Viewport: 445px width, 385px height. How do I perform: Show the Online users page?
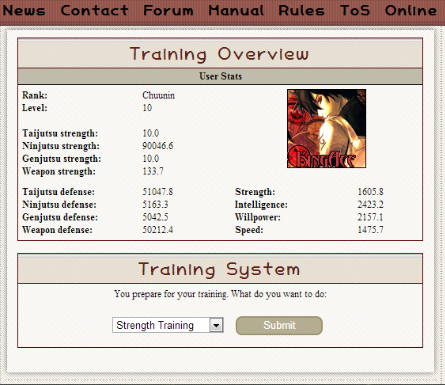(411, 11)
